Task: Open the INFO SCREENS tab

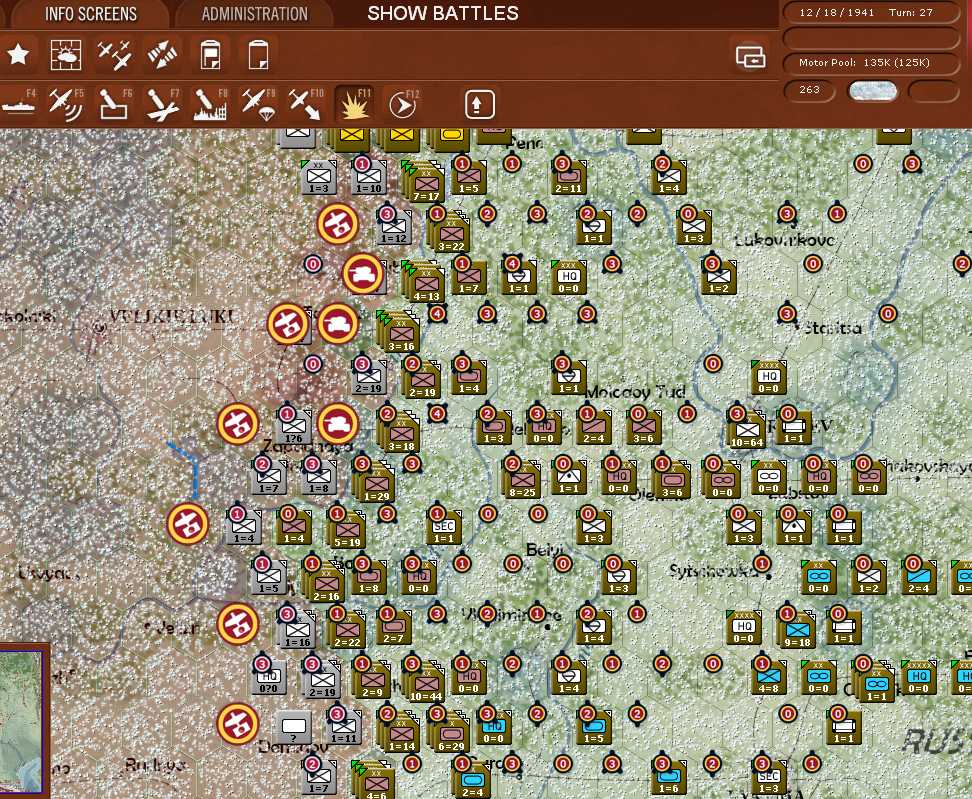Action: coord(91,14)
